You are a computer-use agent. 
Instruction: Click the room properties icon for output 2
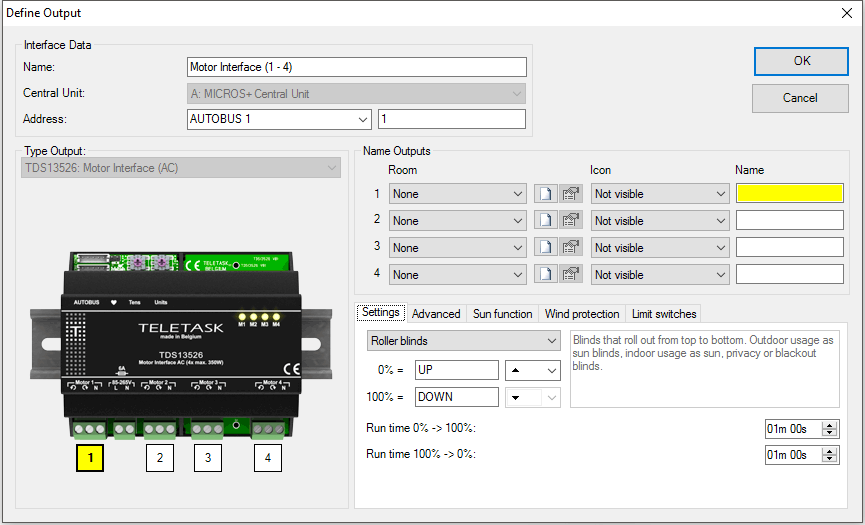click(x=570, y=221)
